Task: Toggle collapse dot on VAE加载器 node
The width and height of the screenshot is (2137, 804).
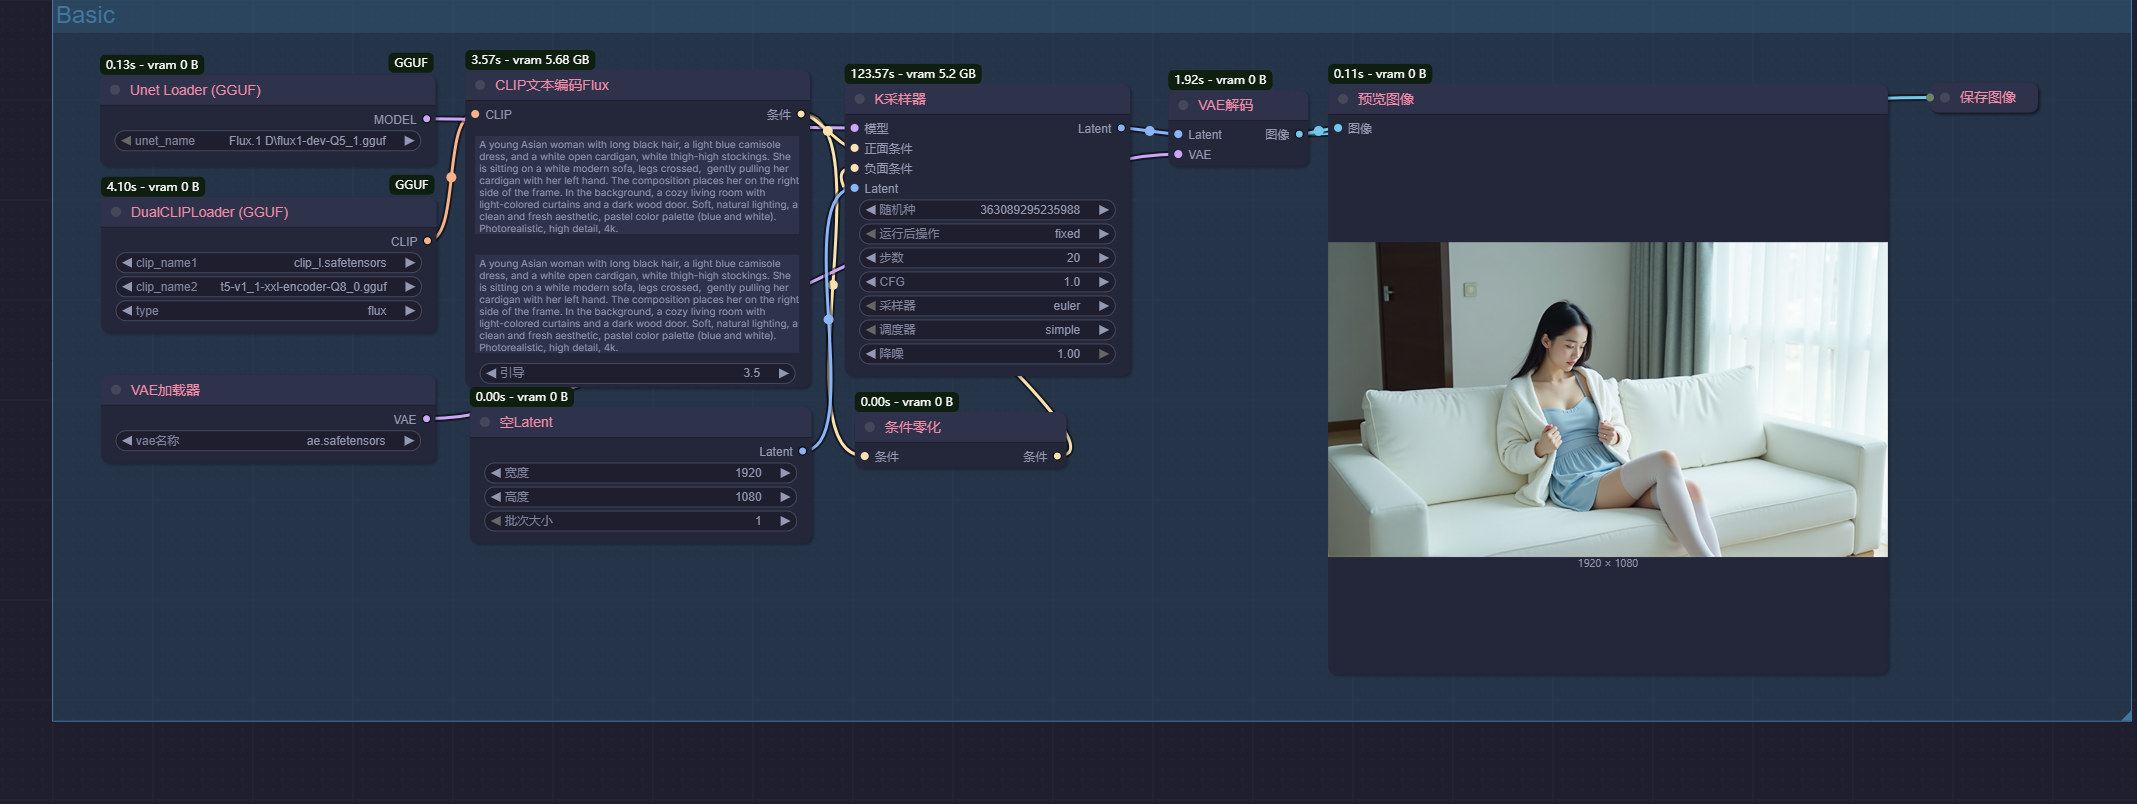Action: [x=116, y=390]
